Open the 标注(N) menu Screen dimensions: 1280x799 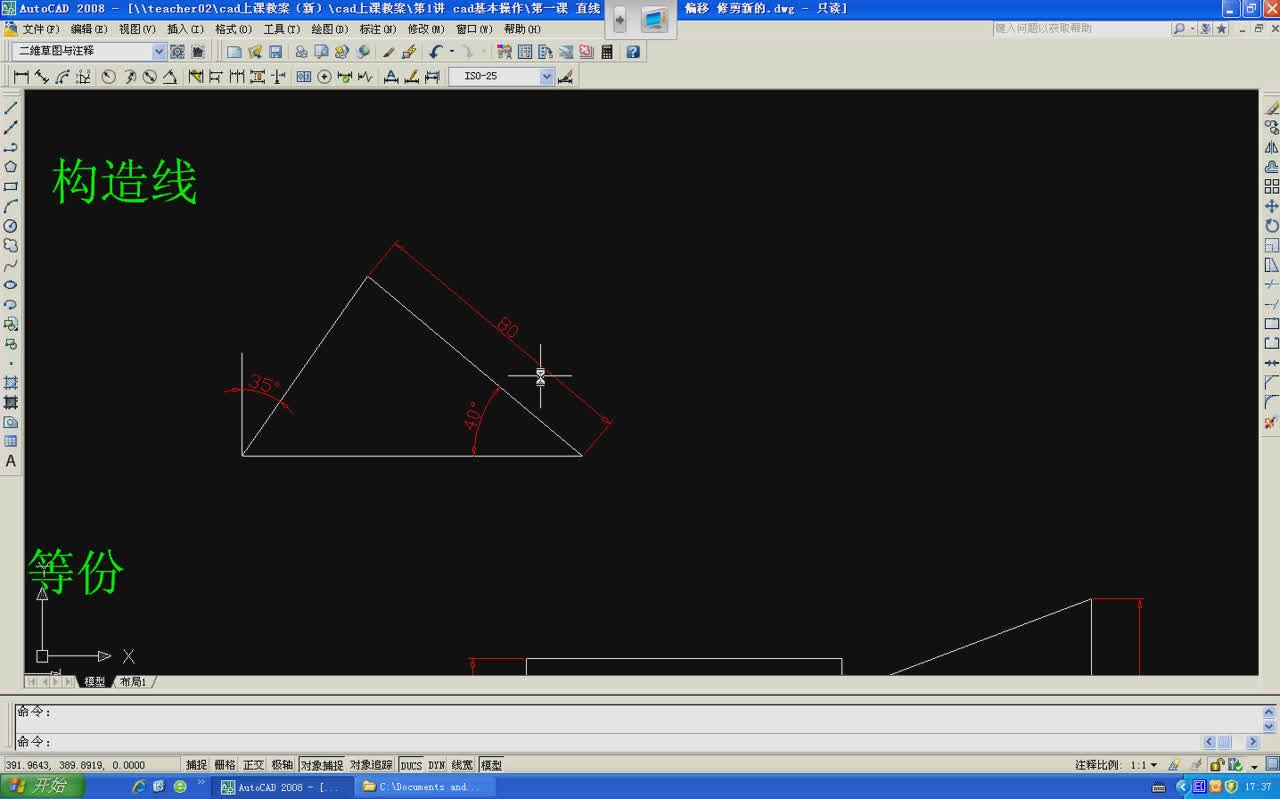click(x=378, y=29)
